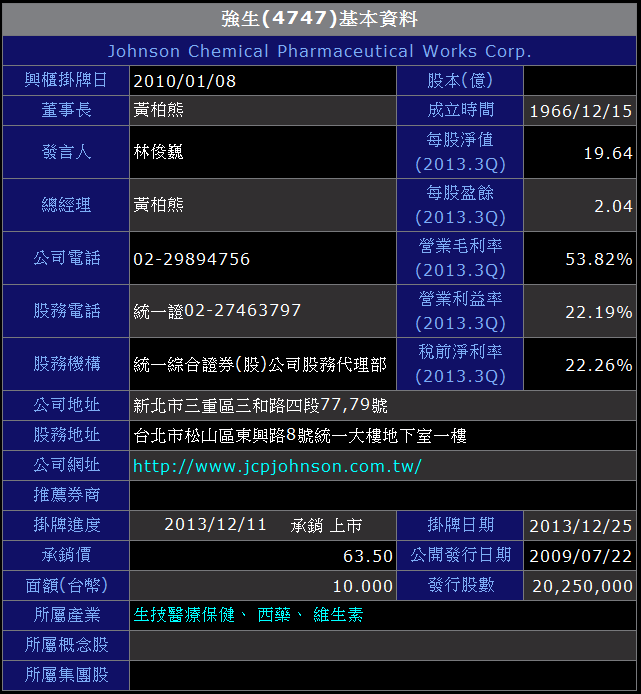Click the 股務電話 label

coord(66,311)
